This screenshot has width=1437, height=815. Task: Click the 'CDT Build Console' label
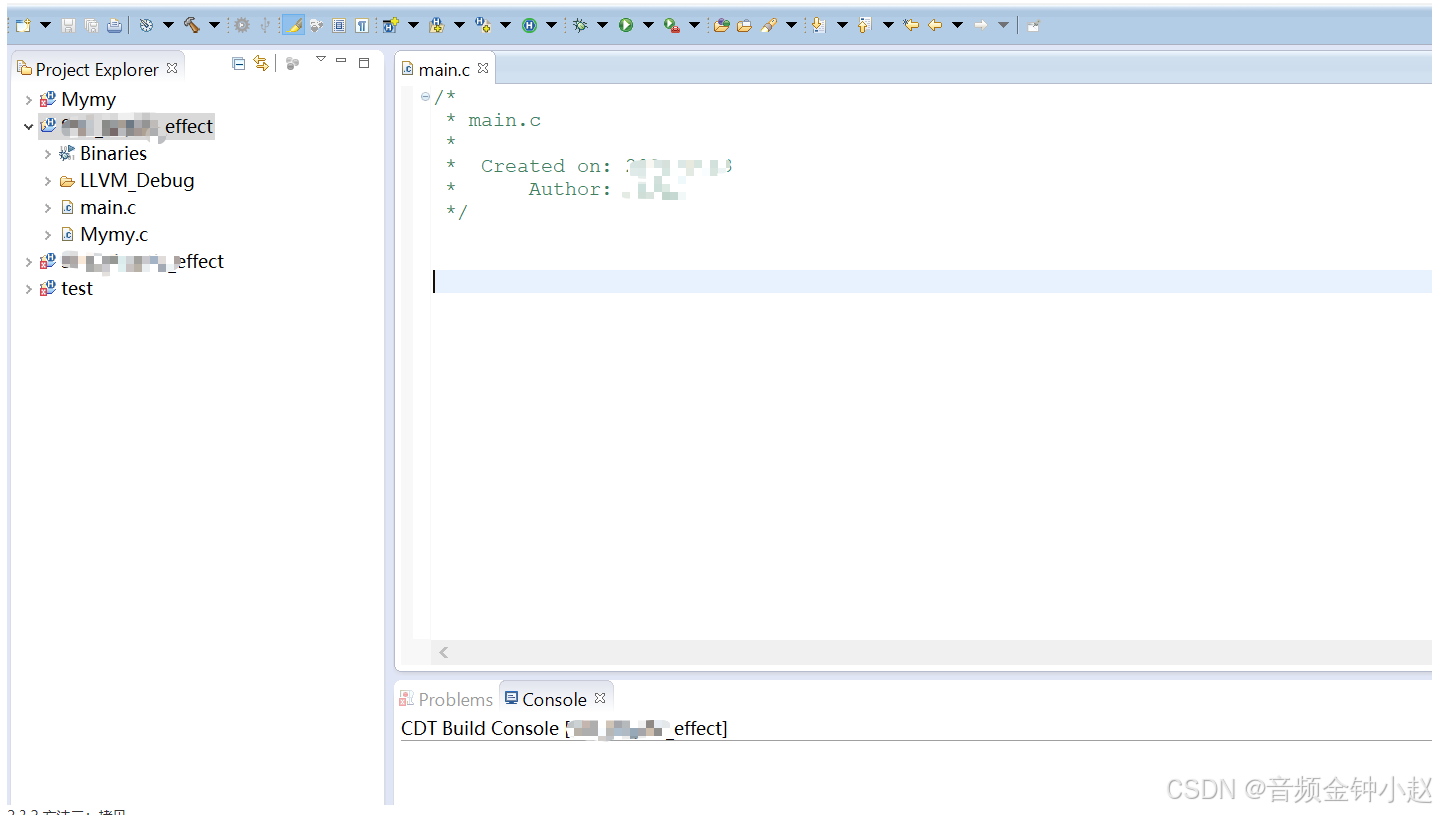point(480,729)
